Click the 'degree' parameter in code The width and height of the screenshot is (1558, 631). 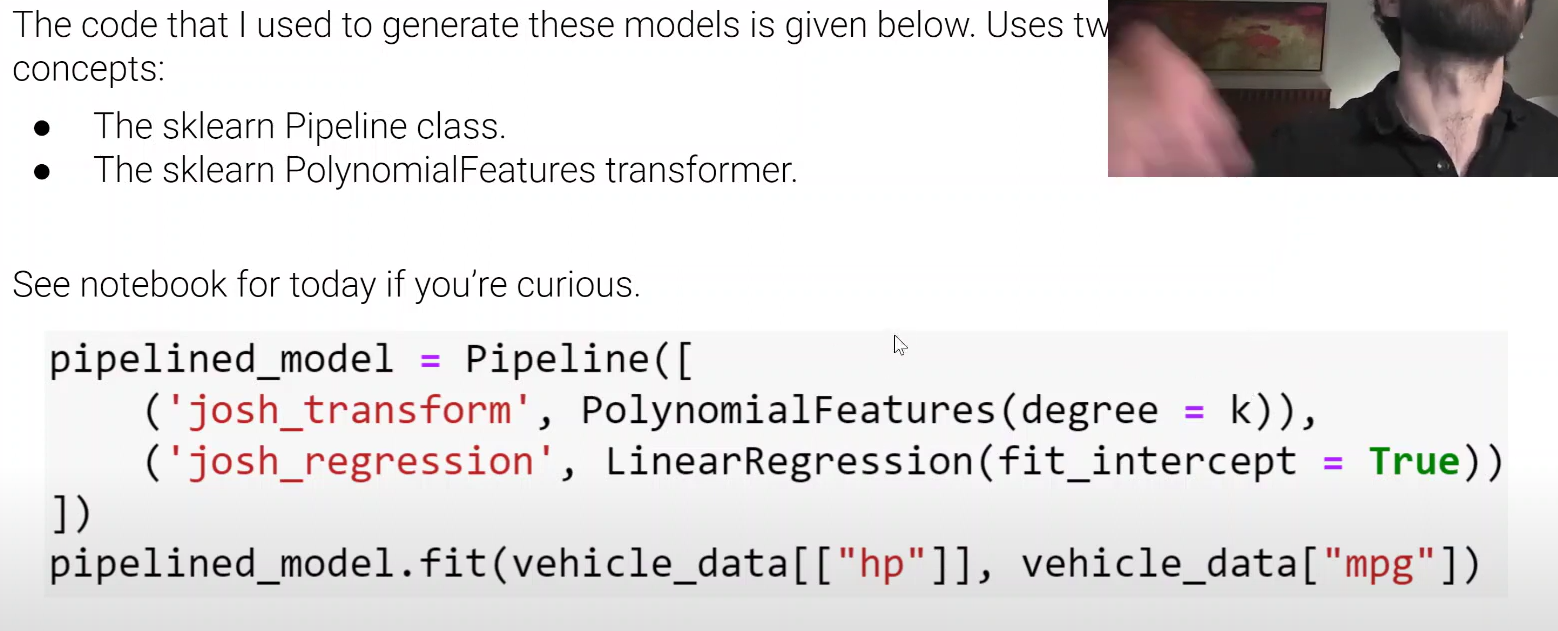click(x=1089, y=410)
